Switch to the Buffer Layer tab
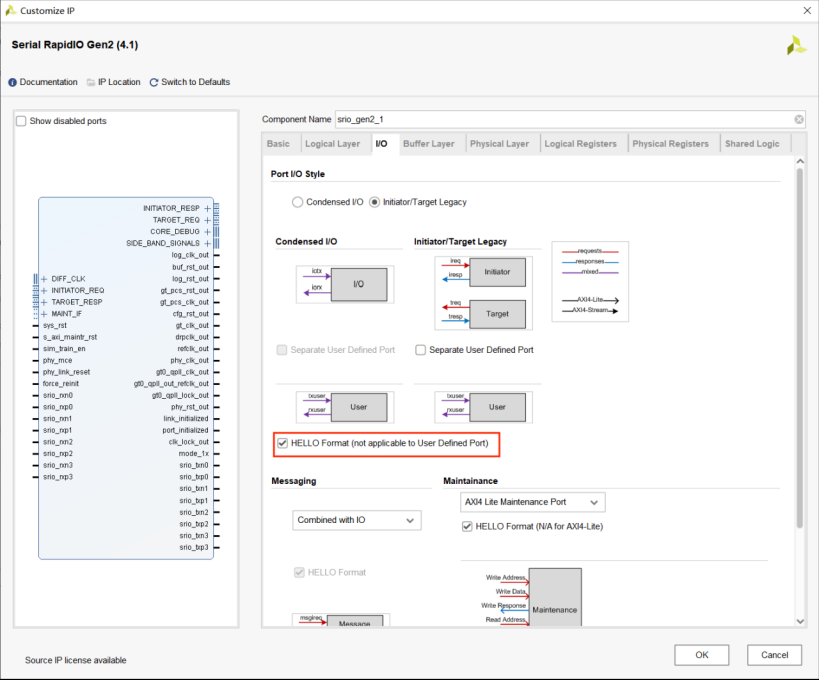Viewport: 819px width, 680px height. [428, 144]
